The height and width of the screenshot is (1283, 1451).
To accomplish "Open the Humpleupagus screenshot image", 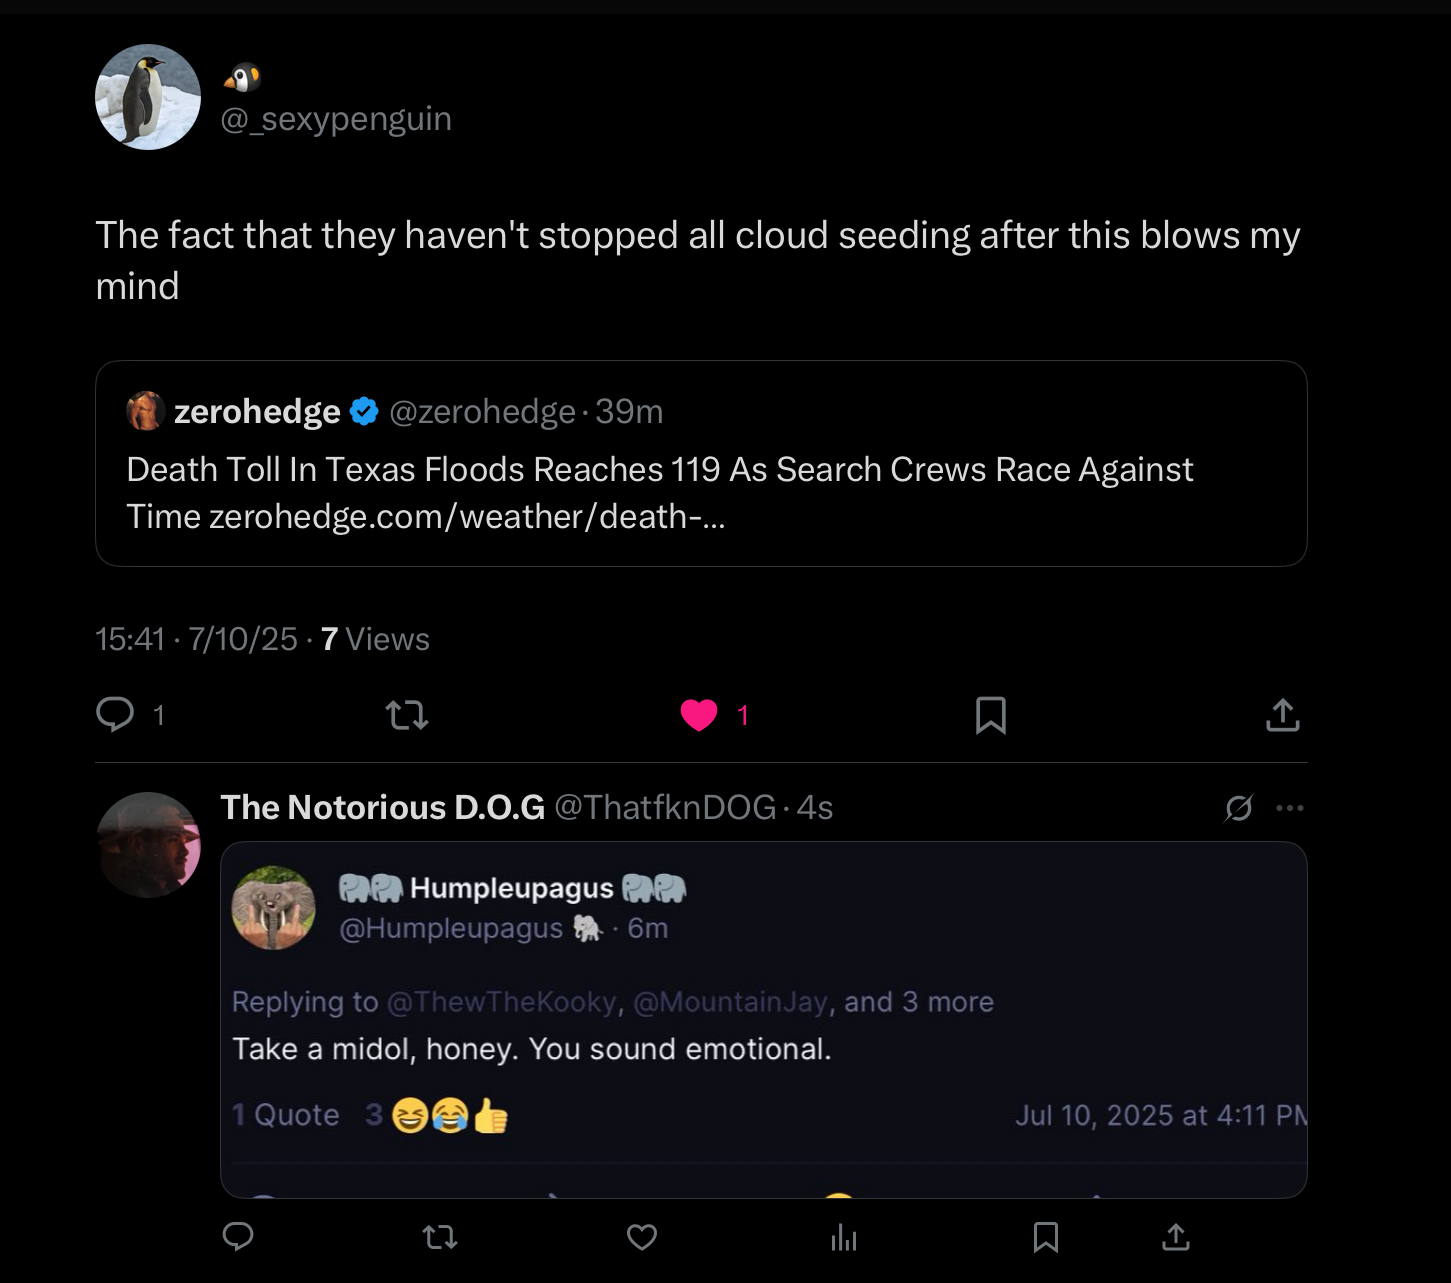I will tap(763, 1020).
